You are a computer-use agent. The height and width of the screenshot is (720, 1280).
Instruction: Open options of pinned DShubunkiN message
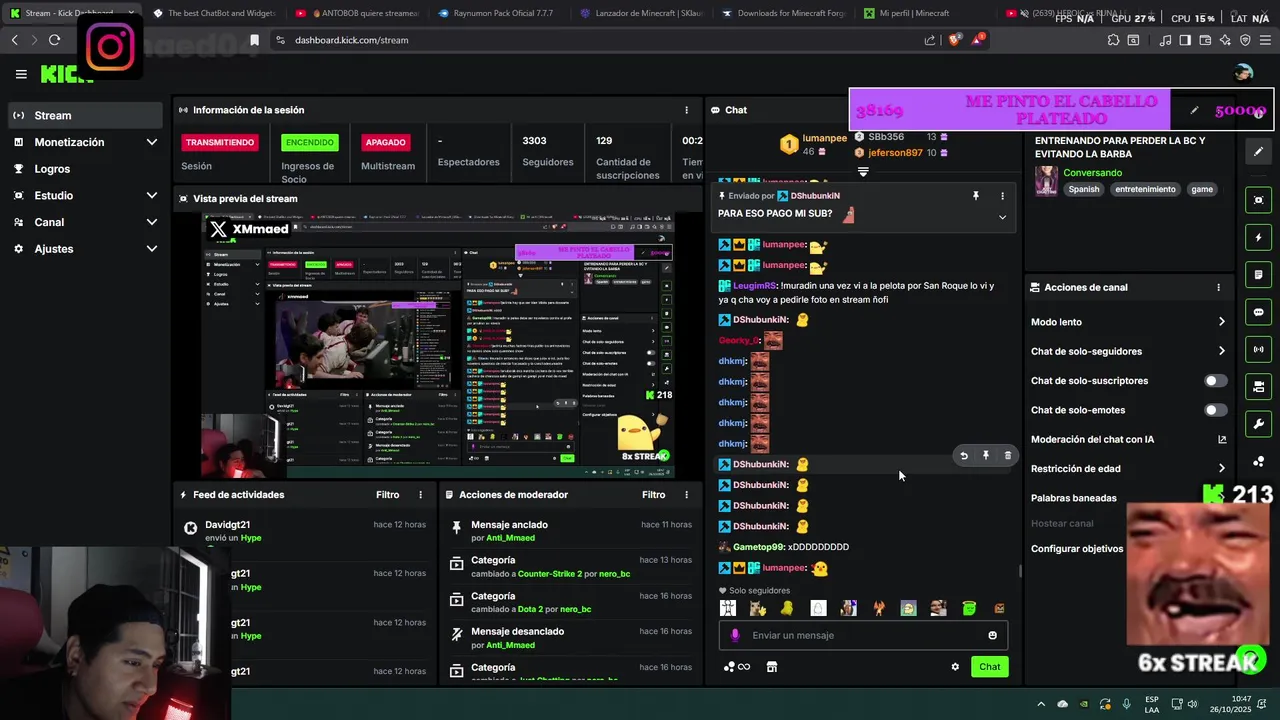(1002, 196)
